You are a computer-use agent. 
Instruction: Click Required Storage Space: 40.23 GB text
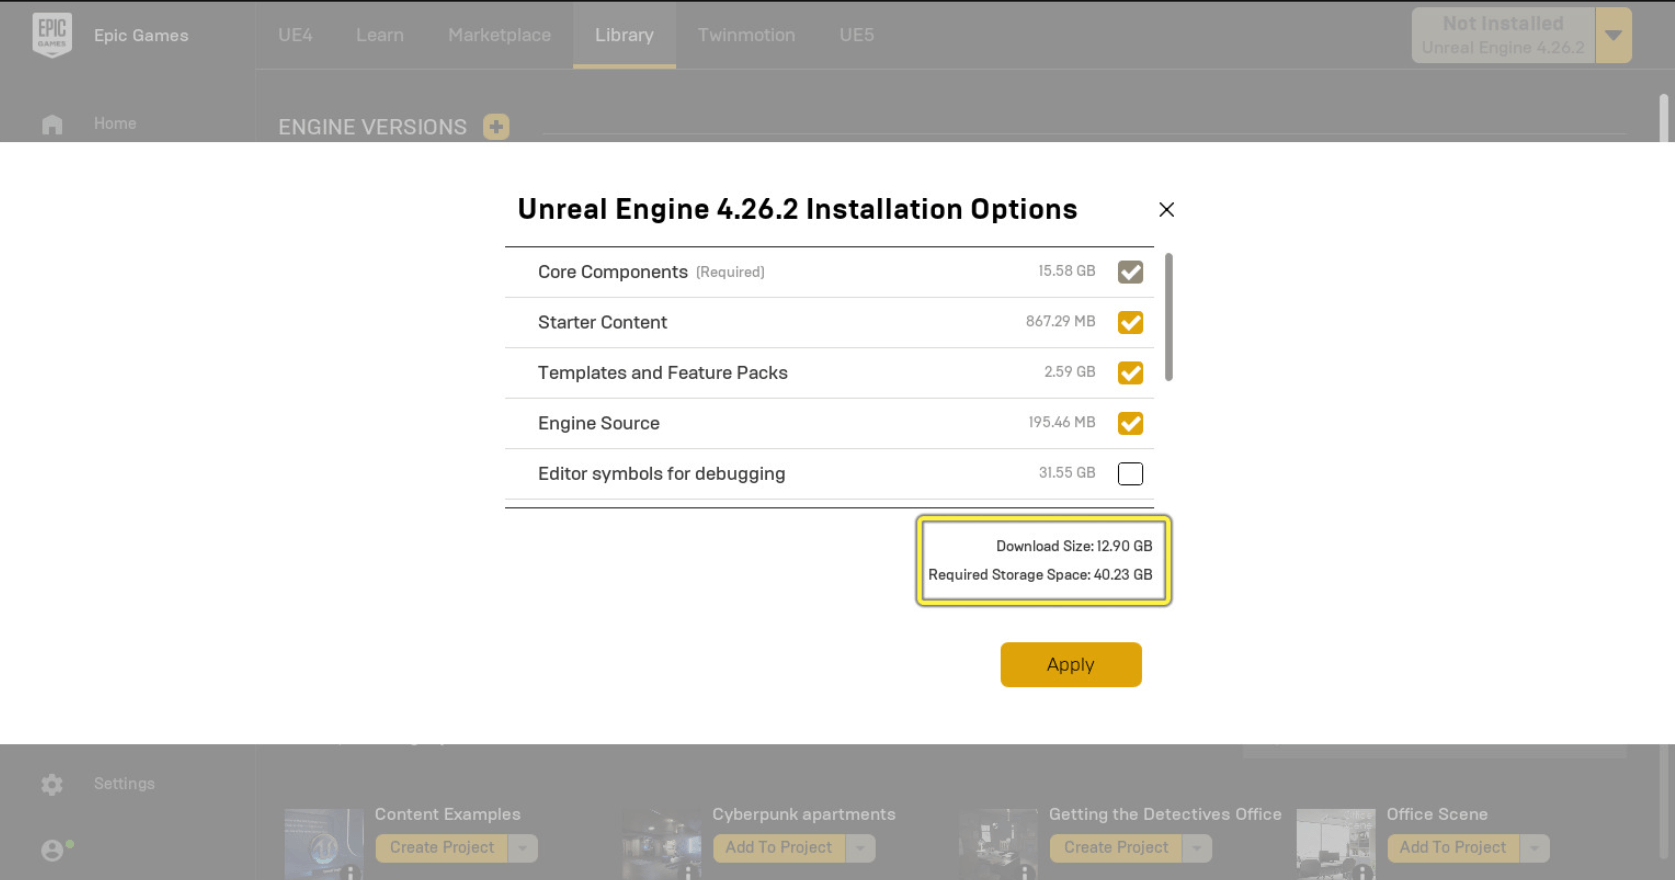click(1040, 575)
